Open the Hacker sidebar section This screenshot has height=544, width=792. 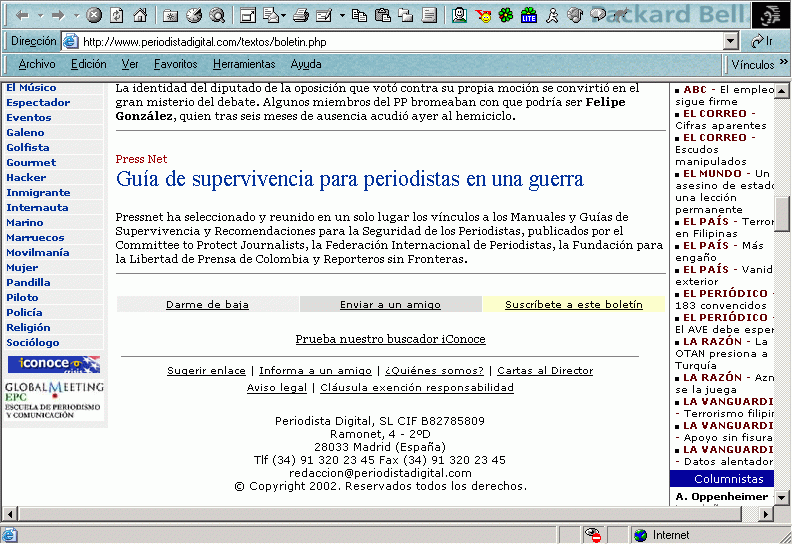(x=26, y=177)
